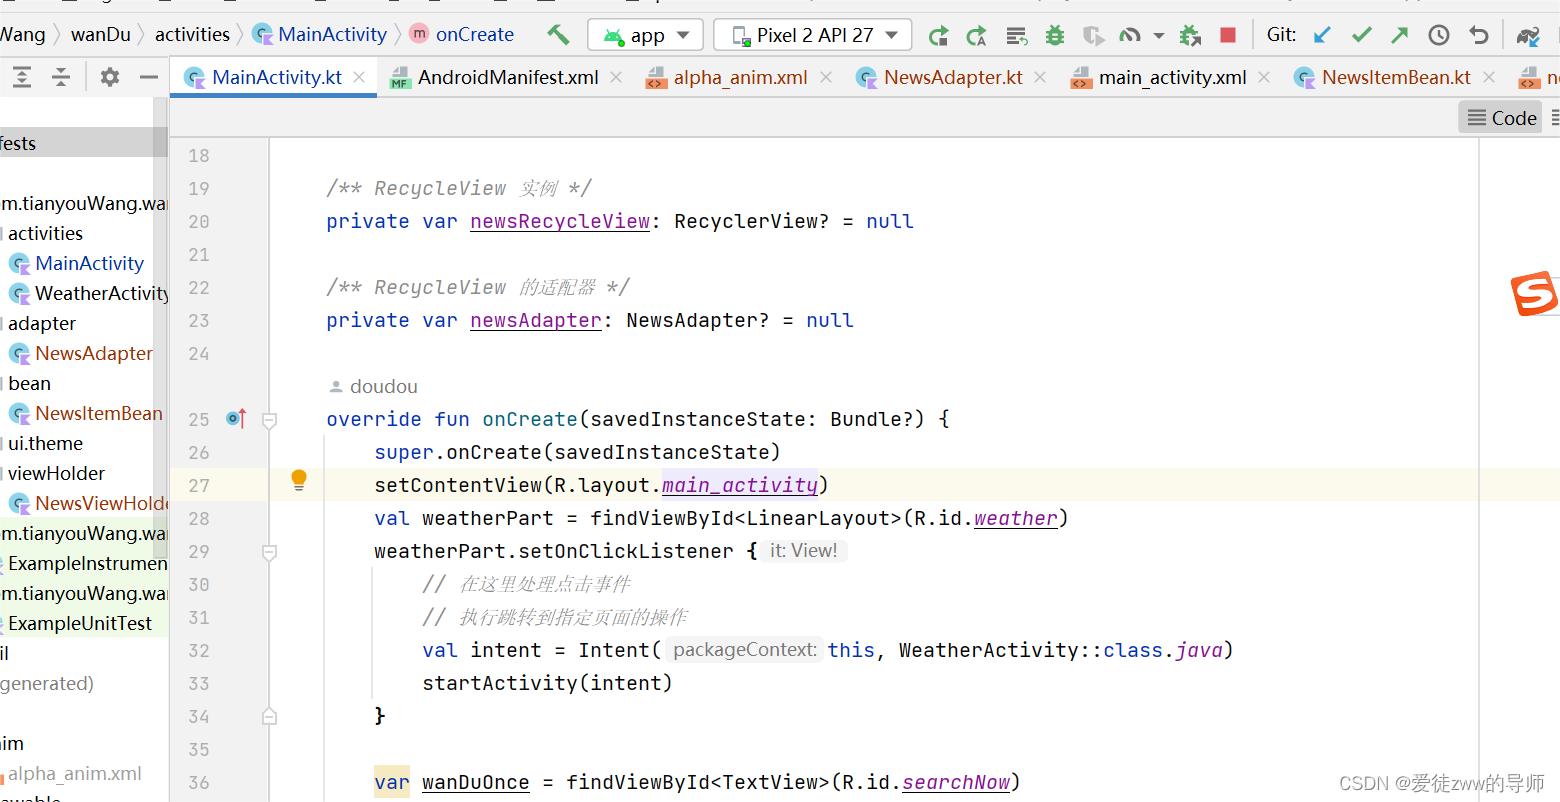Select the ui.theme package in tree
Screen dimensions: 1560x802
[x=45, y=443]
